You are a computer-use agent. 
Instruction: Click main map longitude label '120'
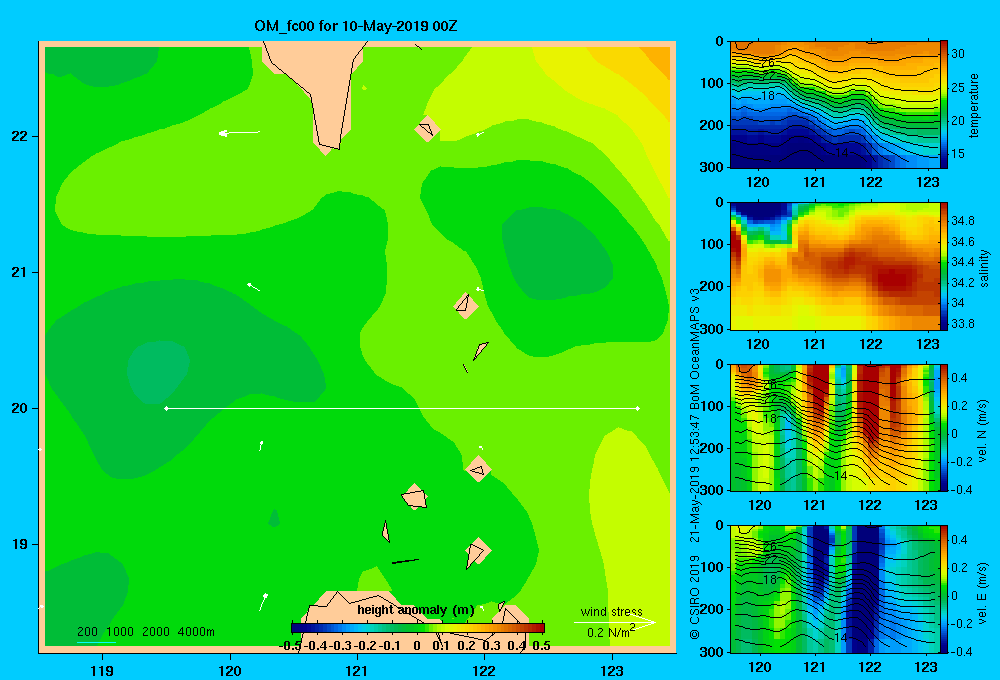[230, 670]
